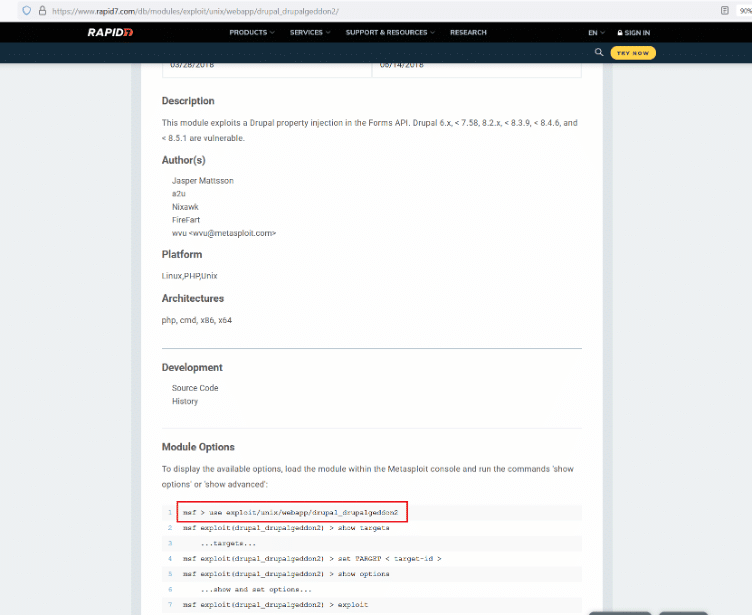Go to the Research menu item
The width and height of the screenshot is (755, 615).
(x=468, y=32)
